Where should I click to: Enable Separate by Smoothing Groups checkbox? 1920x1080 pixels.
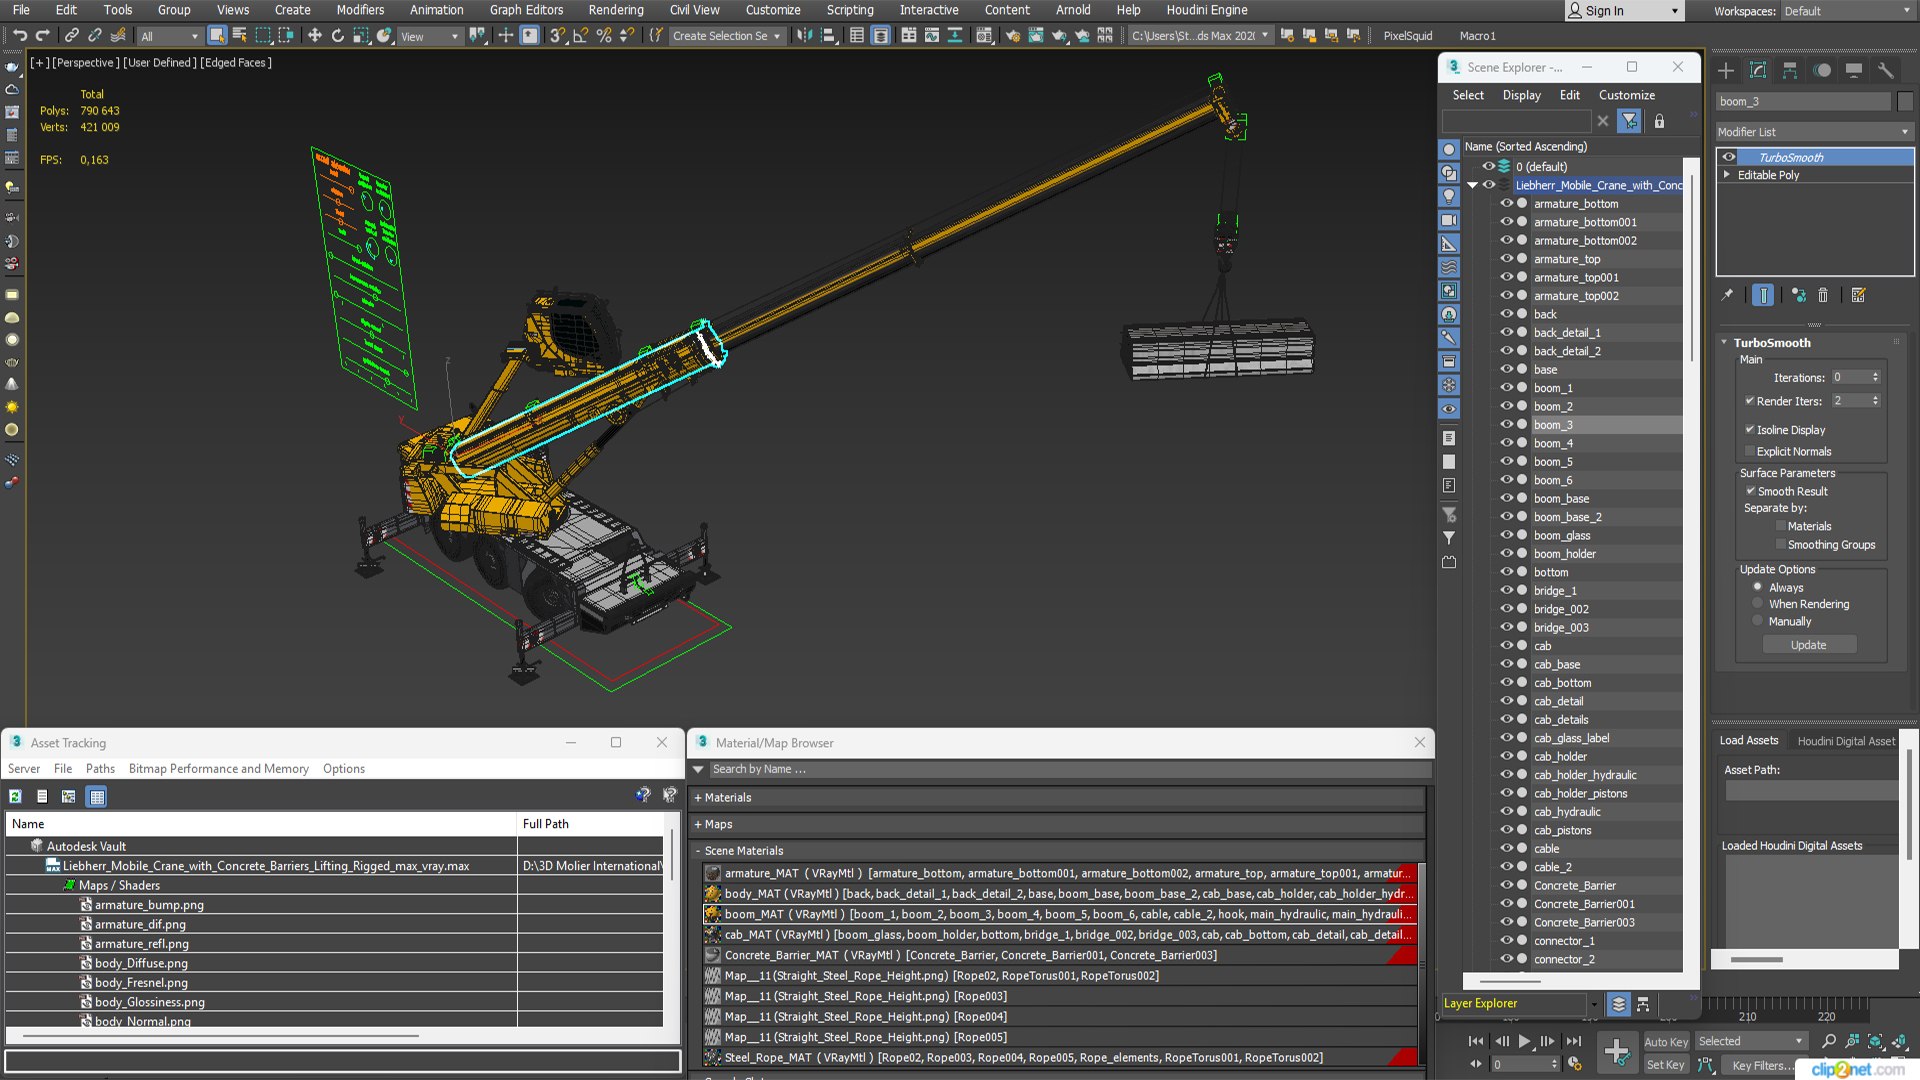click(x=1781, y=544)
